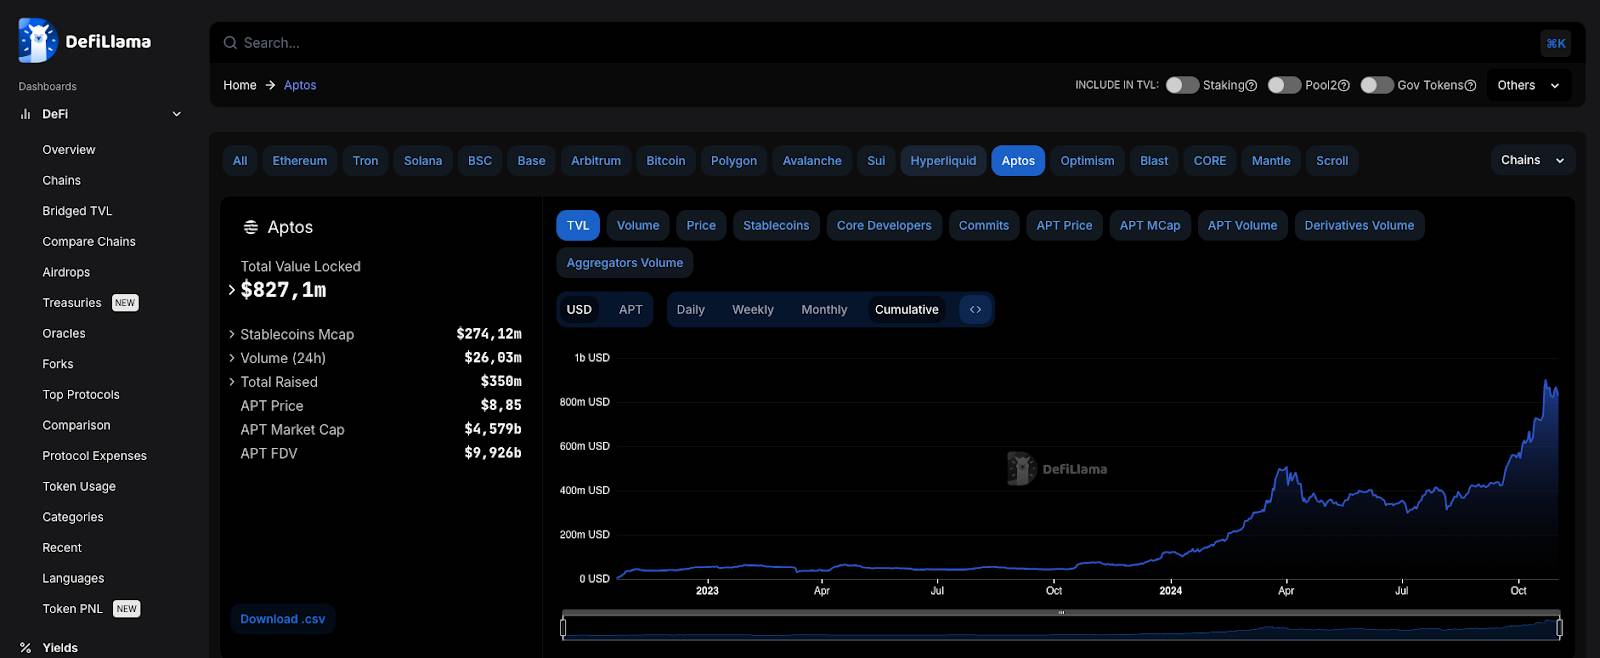The height and width of the screenshot is (658, 1600).
Task: Select the Daily interval
Action: [x=691, y=310]
